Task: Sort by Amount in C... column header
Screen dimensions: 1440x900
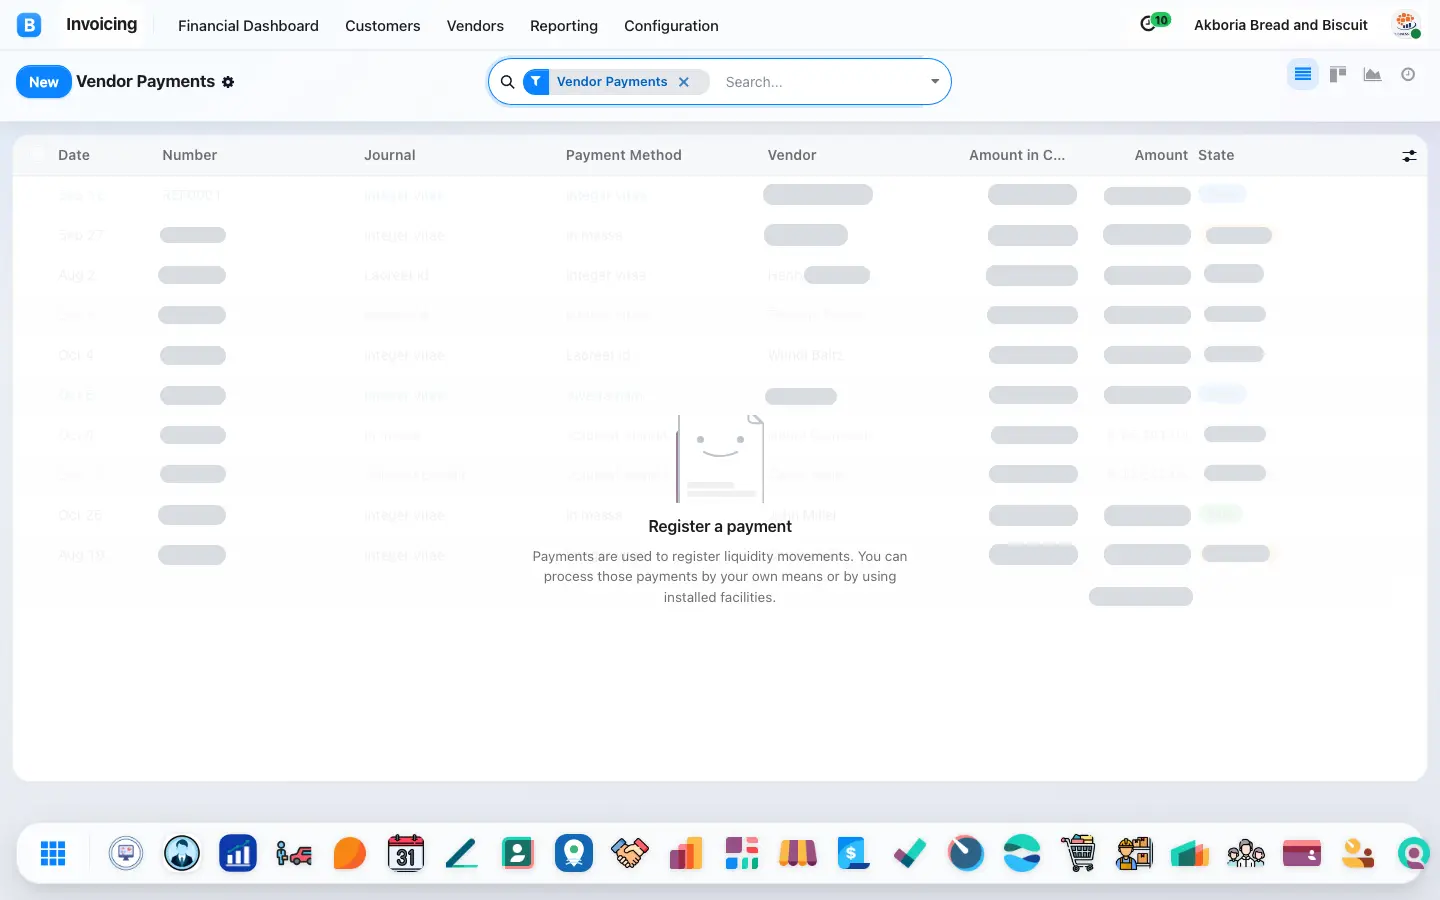Action: point(1017,155)
